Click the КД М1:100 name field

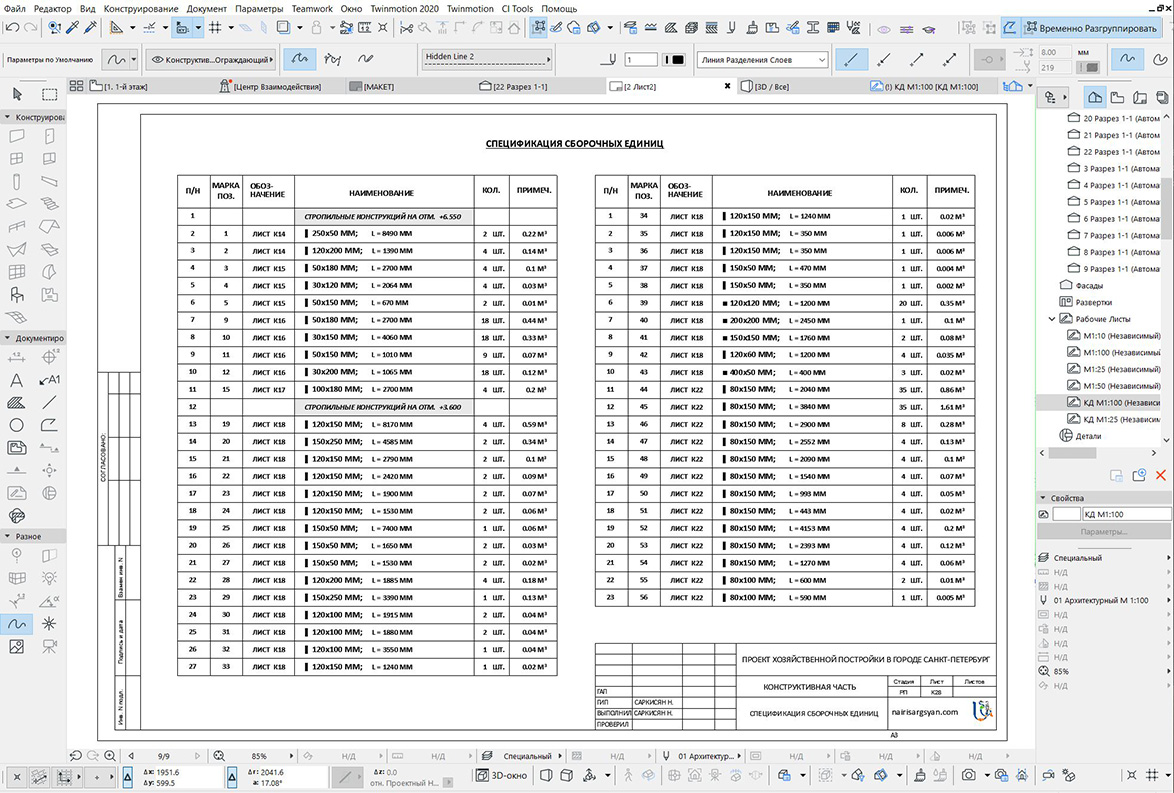pyautogui.click(x=1126, y=514)
